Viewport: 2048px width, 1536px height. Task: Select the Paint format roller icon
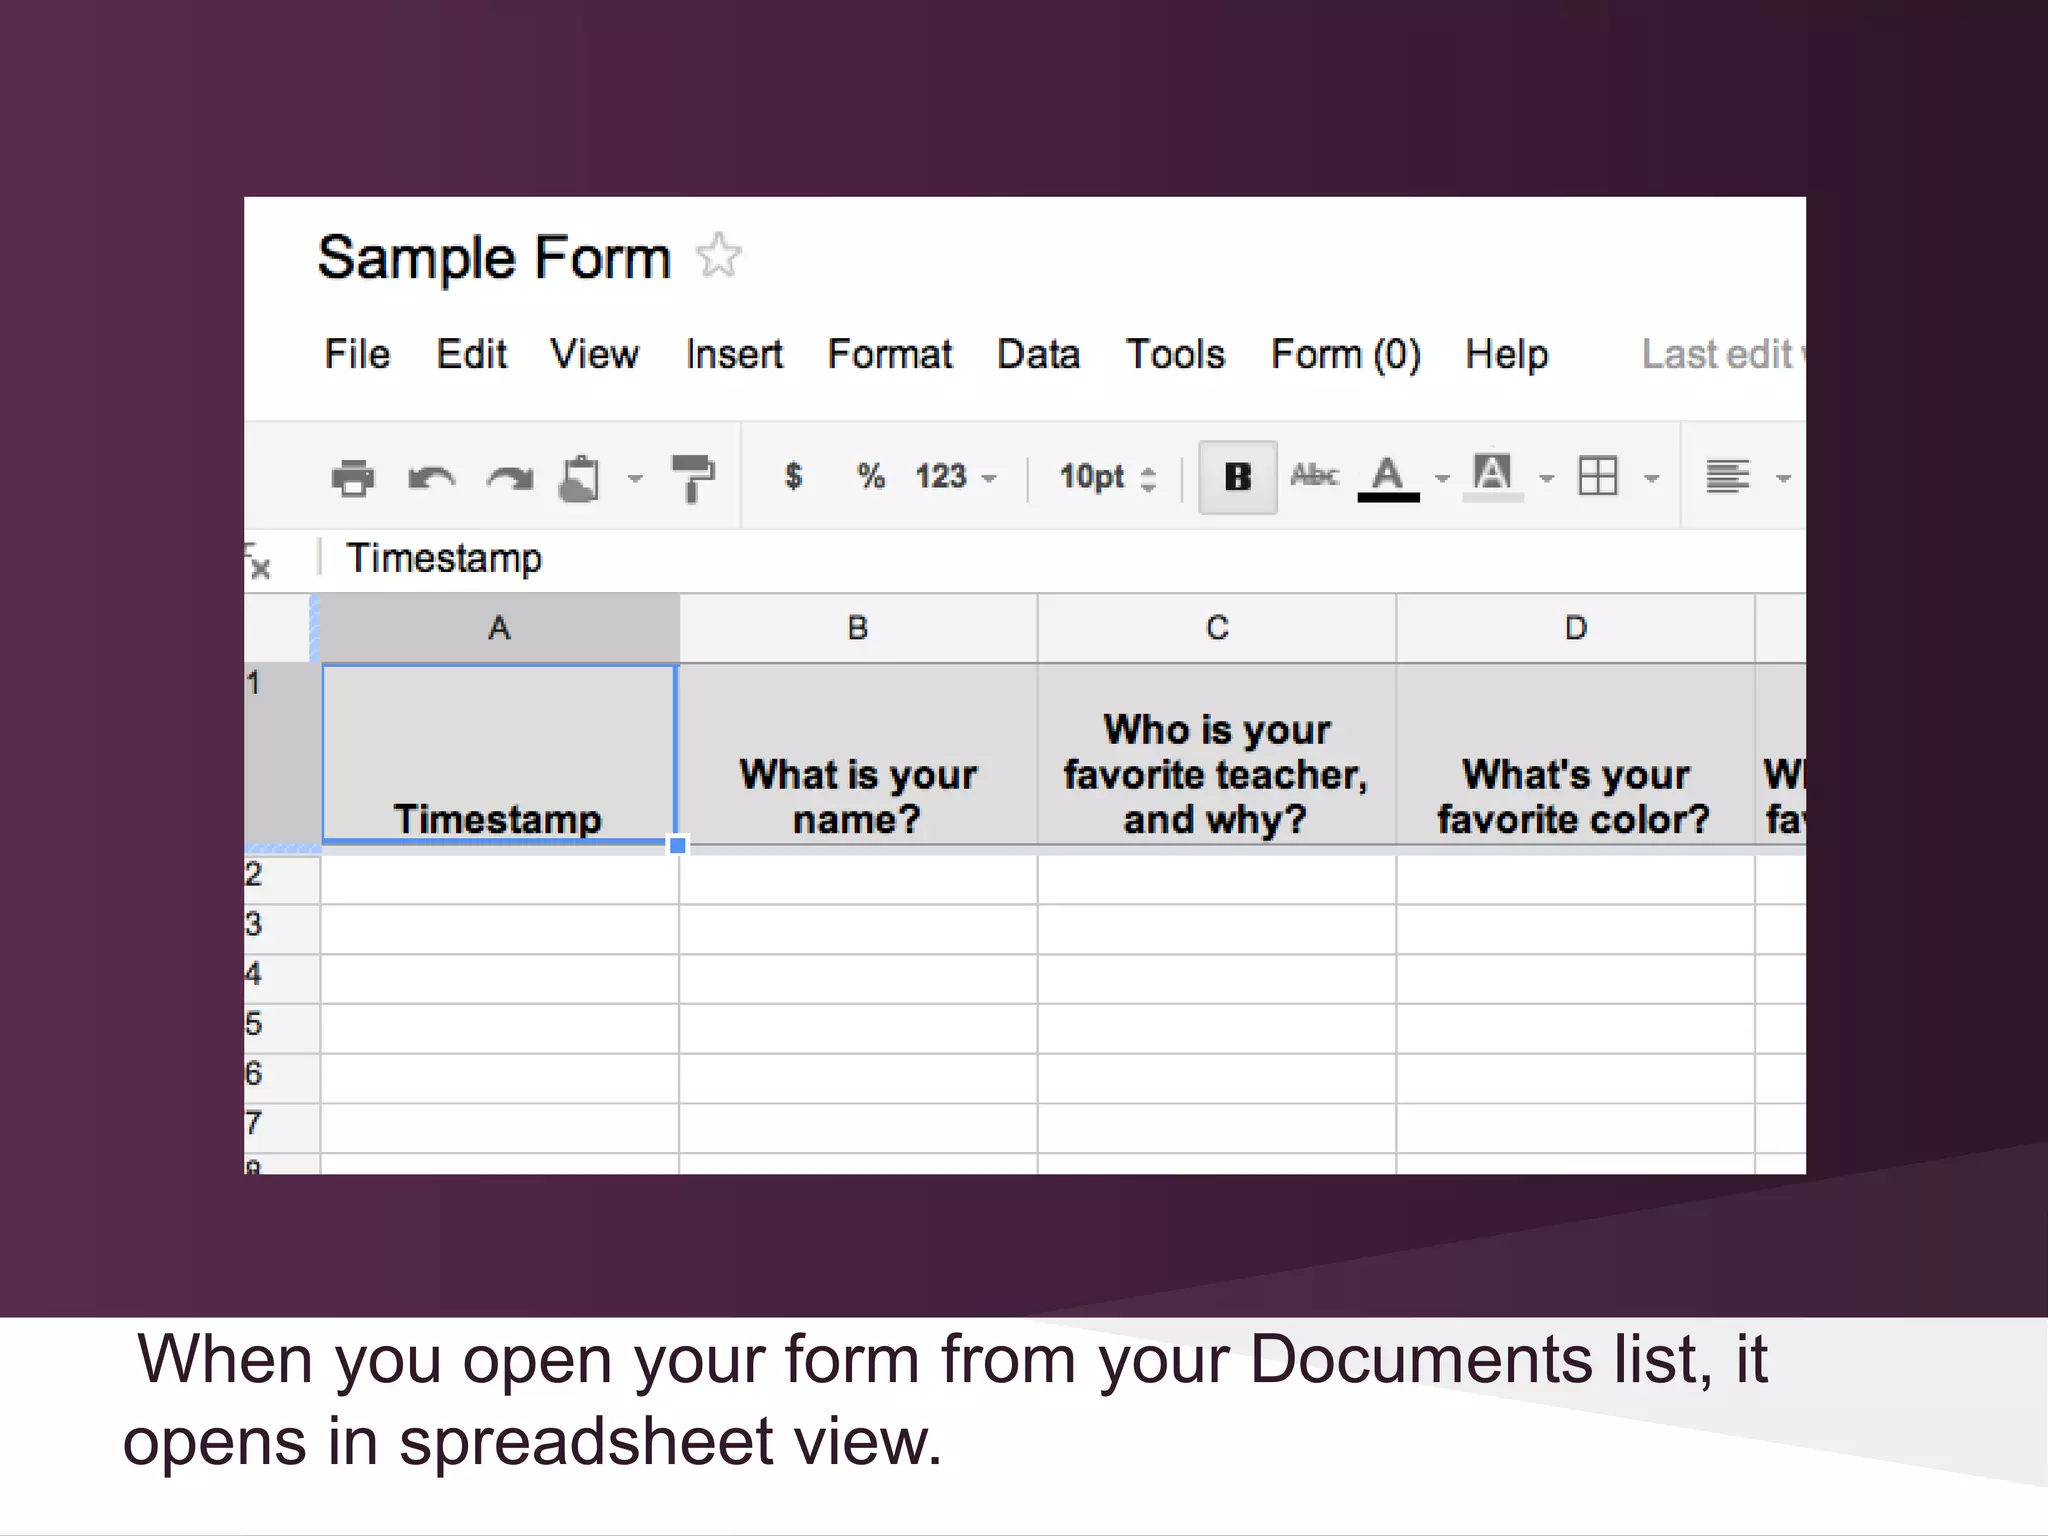pos(693,477)
